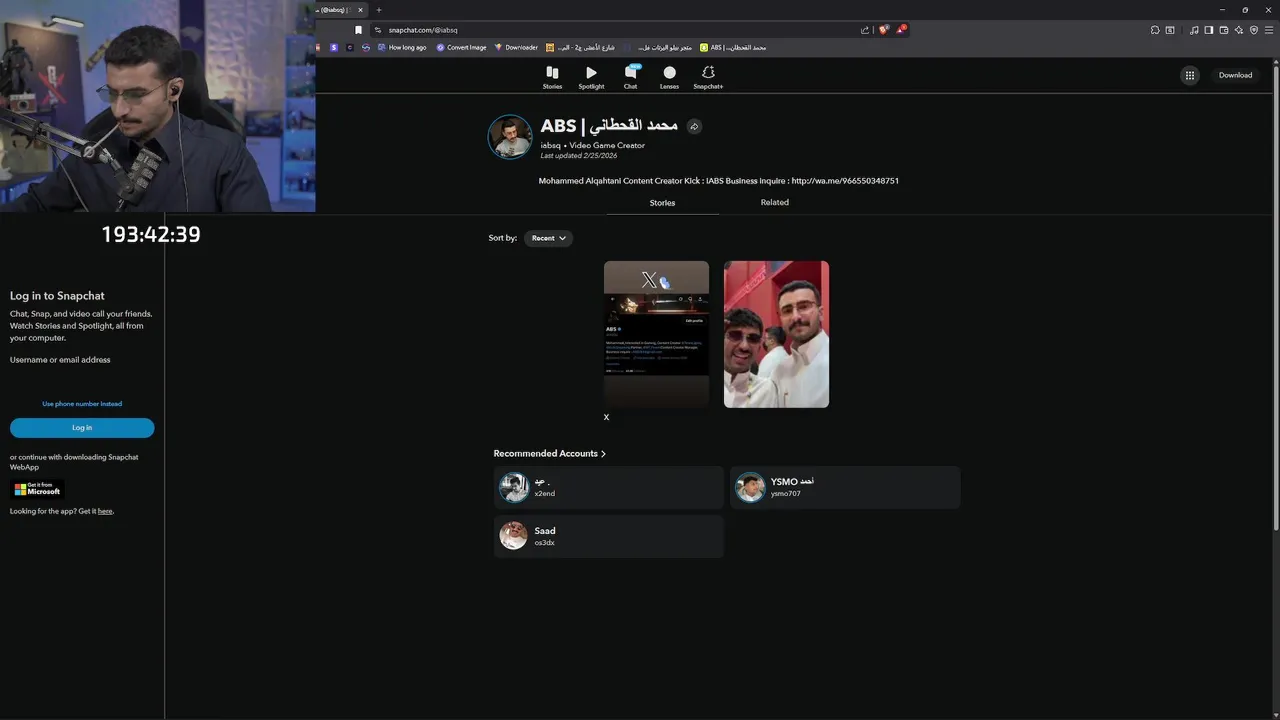Screen dimensions: 1280x720
Task: Open the Saad recommended account card
Action: [x=608, y=536]
